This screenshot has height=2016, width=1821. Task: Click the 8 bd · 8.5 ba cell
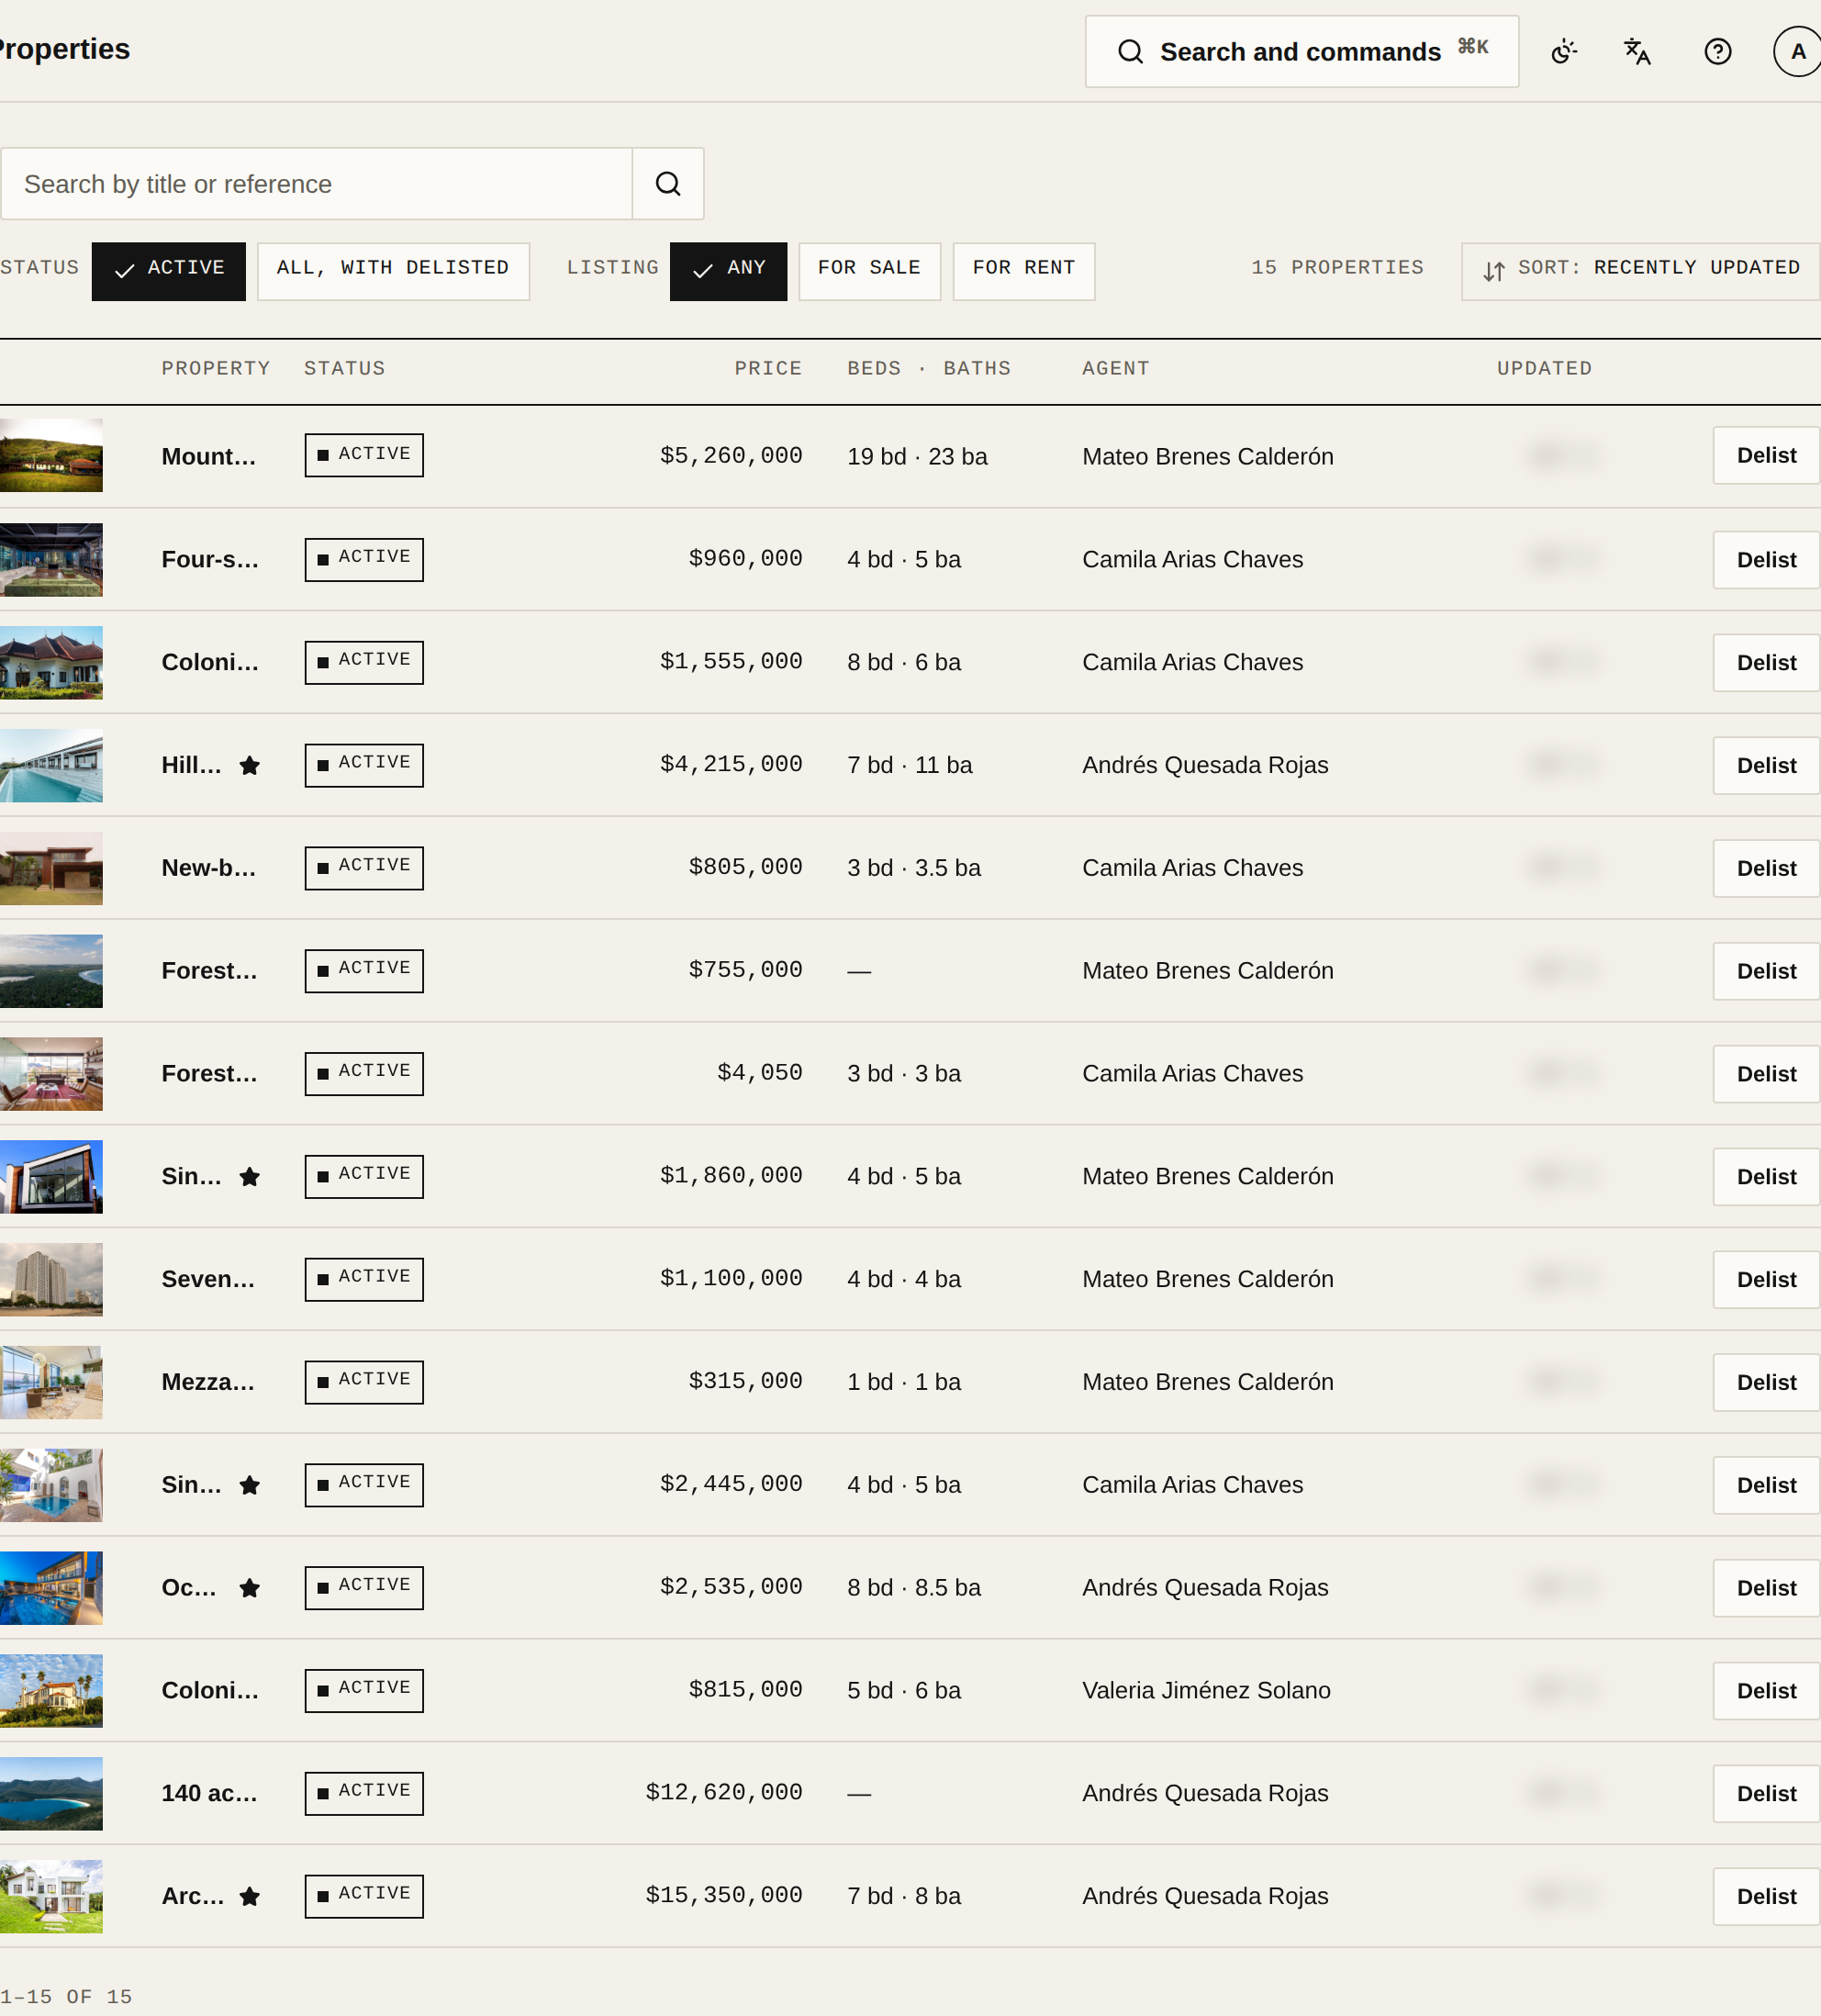coord(914,1589)
